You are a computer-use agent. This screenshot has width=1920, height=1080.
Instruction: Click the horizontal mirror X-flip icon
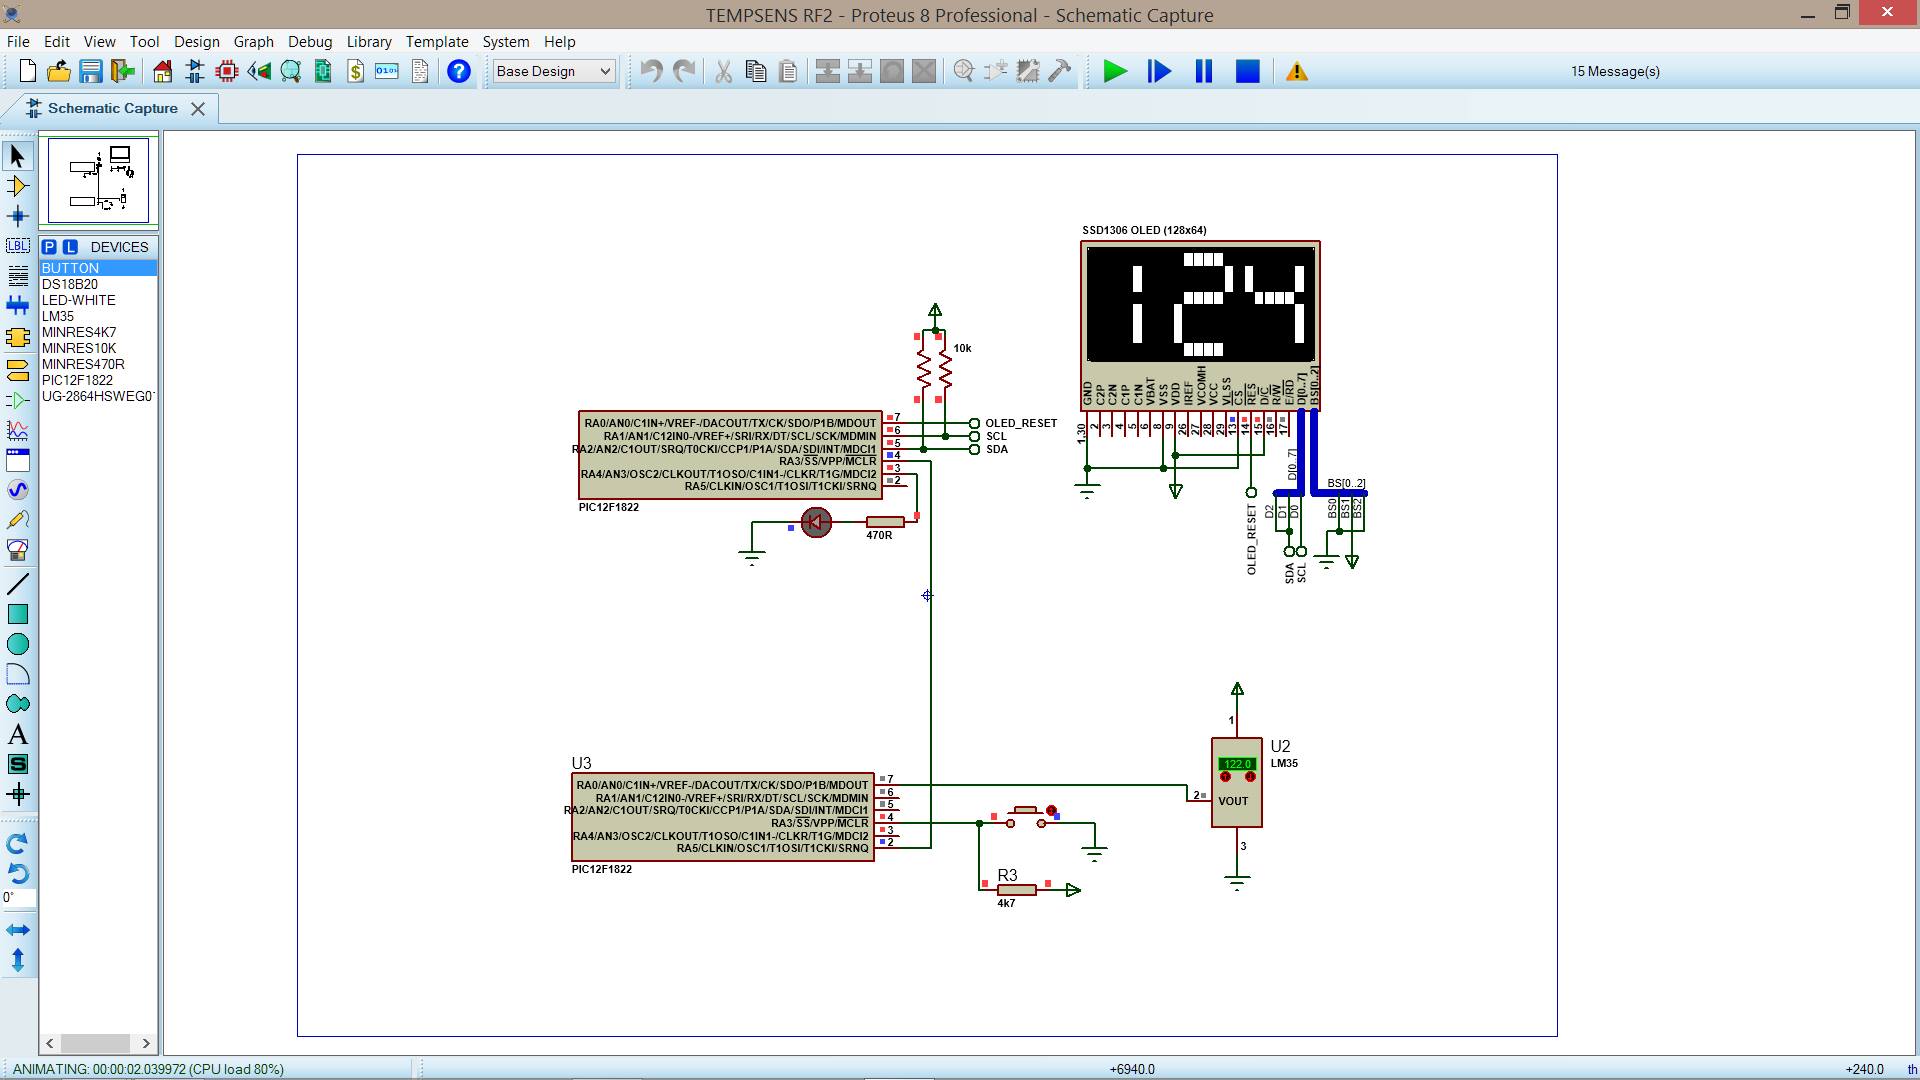point(18,930)
